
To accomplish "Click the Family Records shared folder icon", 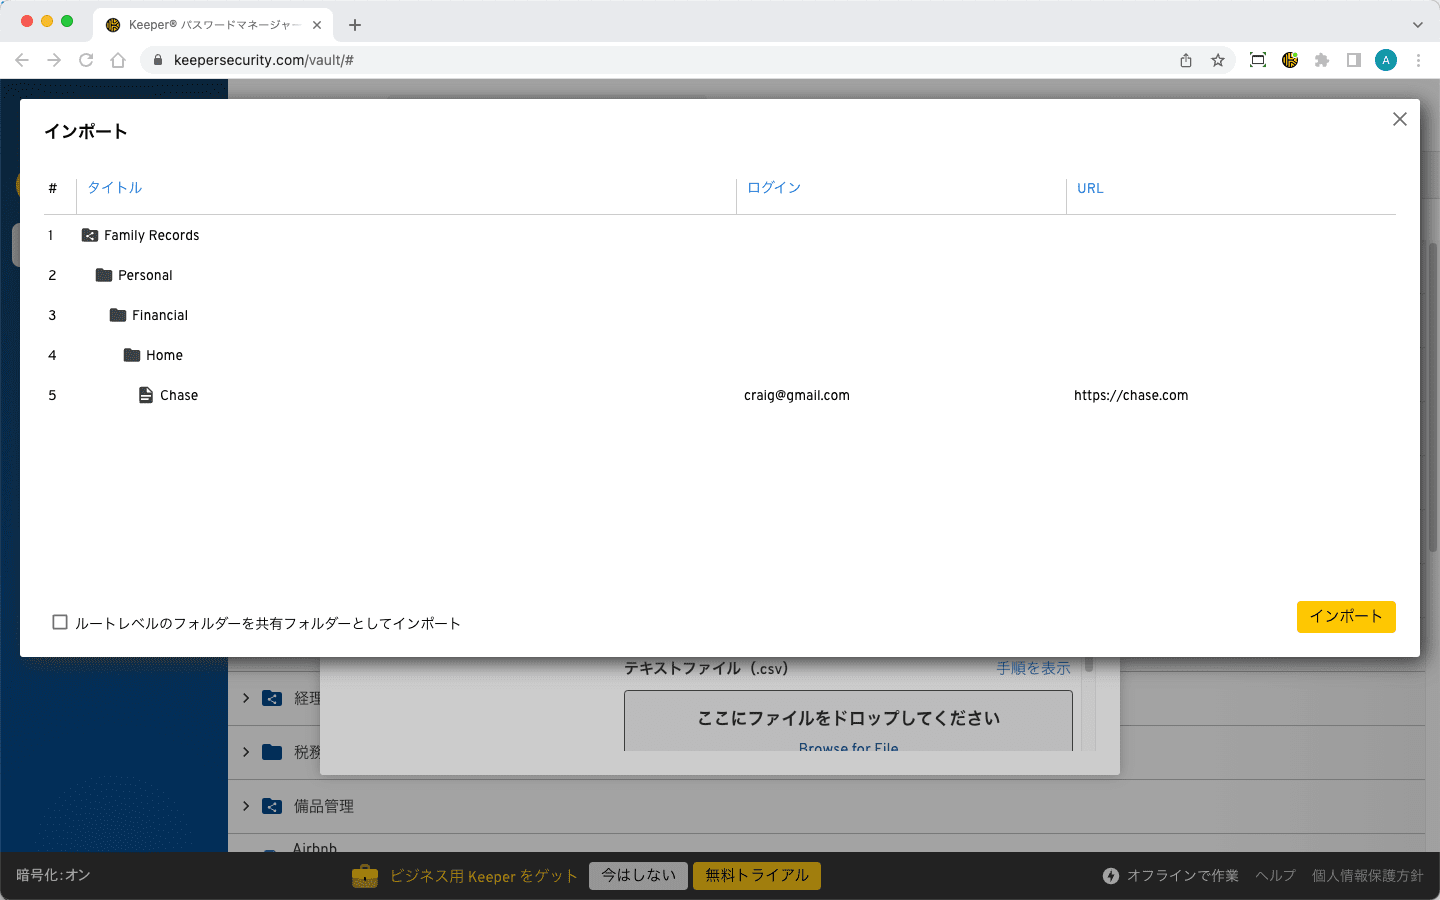I will click(x=90, y=236).
